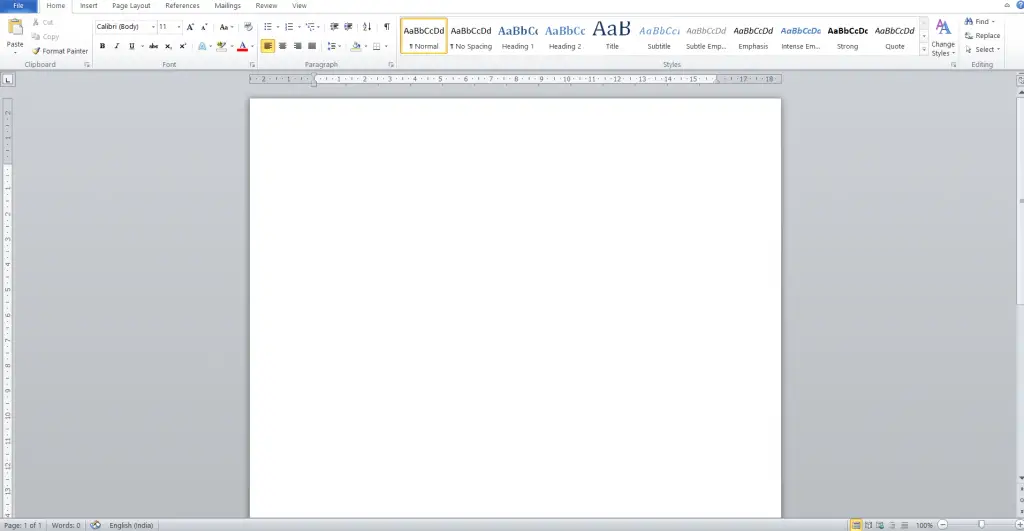Image resolution: width=1024 pixels, height=531 pixels.
Task: Increase the paragraph indent
Action: pos(348,27)
